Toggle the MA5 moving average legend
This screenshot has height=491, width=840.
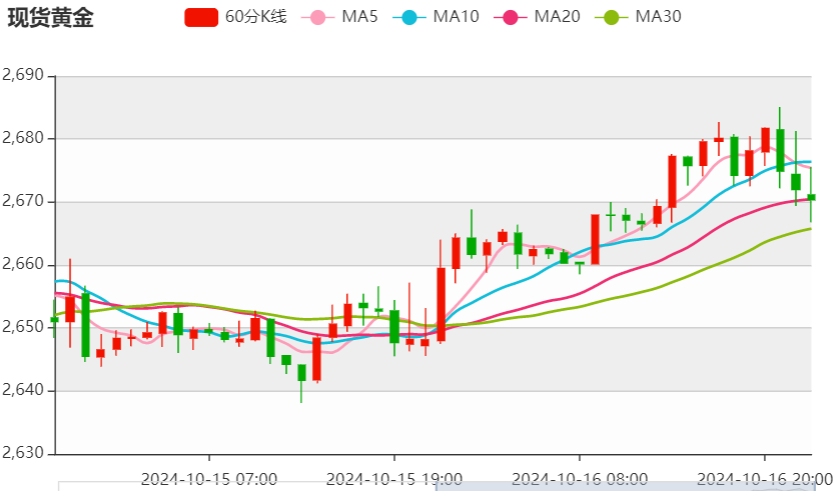340,17
